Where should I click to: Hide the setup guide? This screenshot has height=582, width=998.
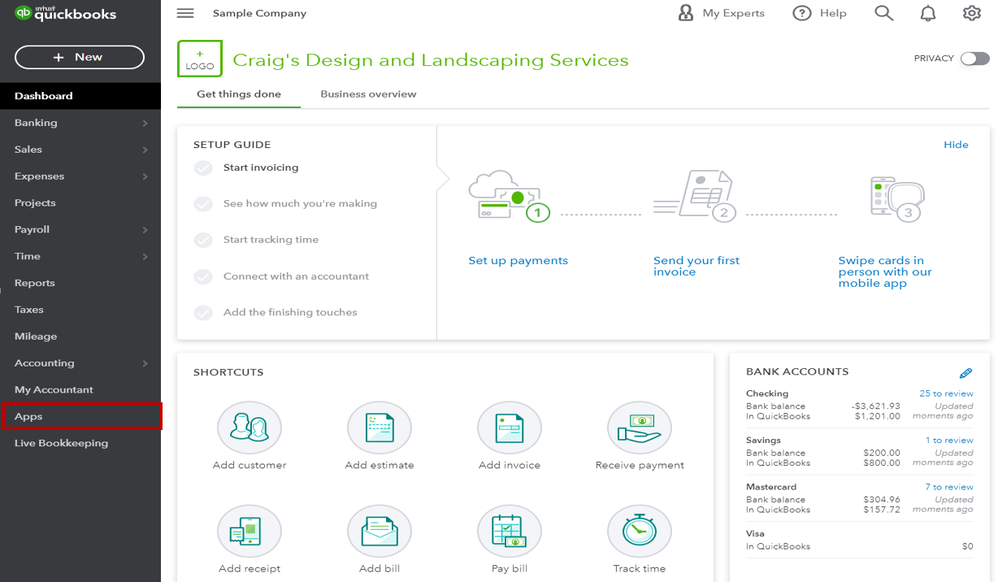[x=955, y=145]
